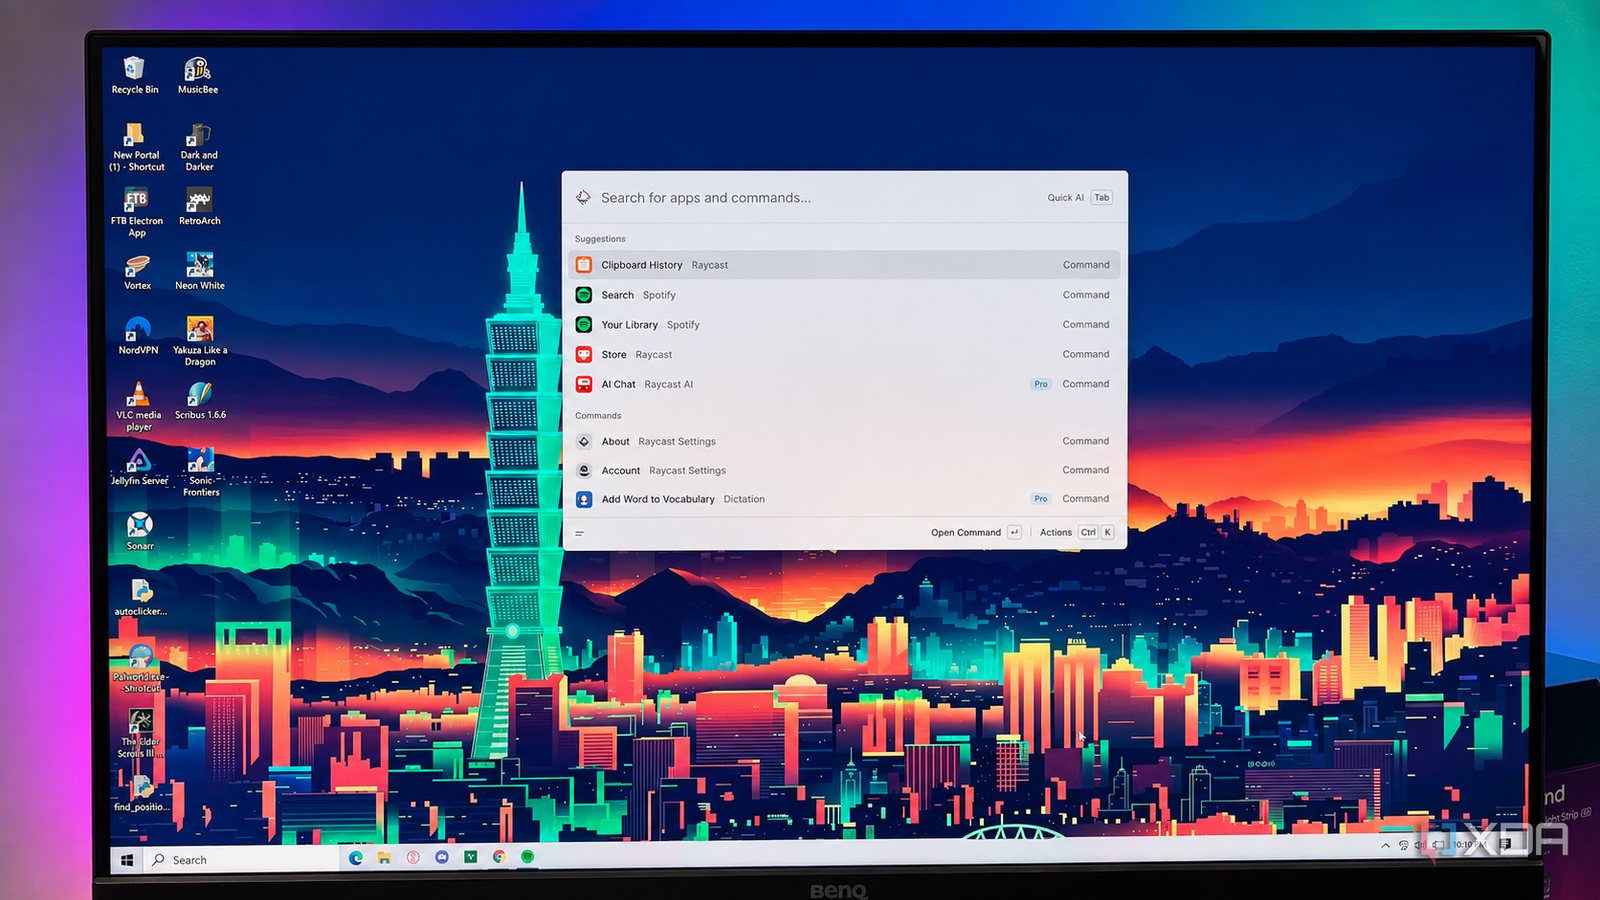Open the Raycast Store icon

pos(584,354)
